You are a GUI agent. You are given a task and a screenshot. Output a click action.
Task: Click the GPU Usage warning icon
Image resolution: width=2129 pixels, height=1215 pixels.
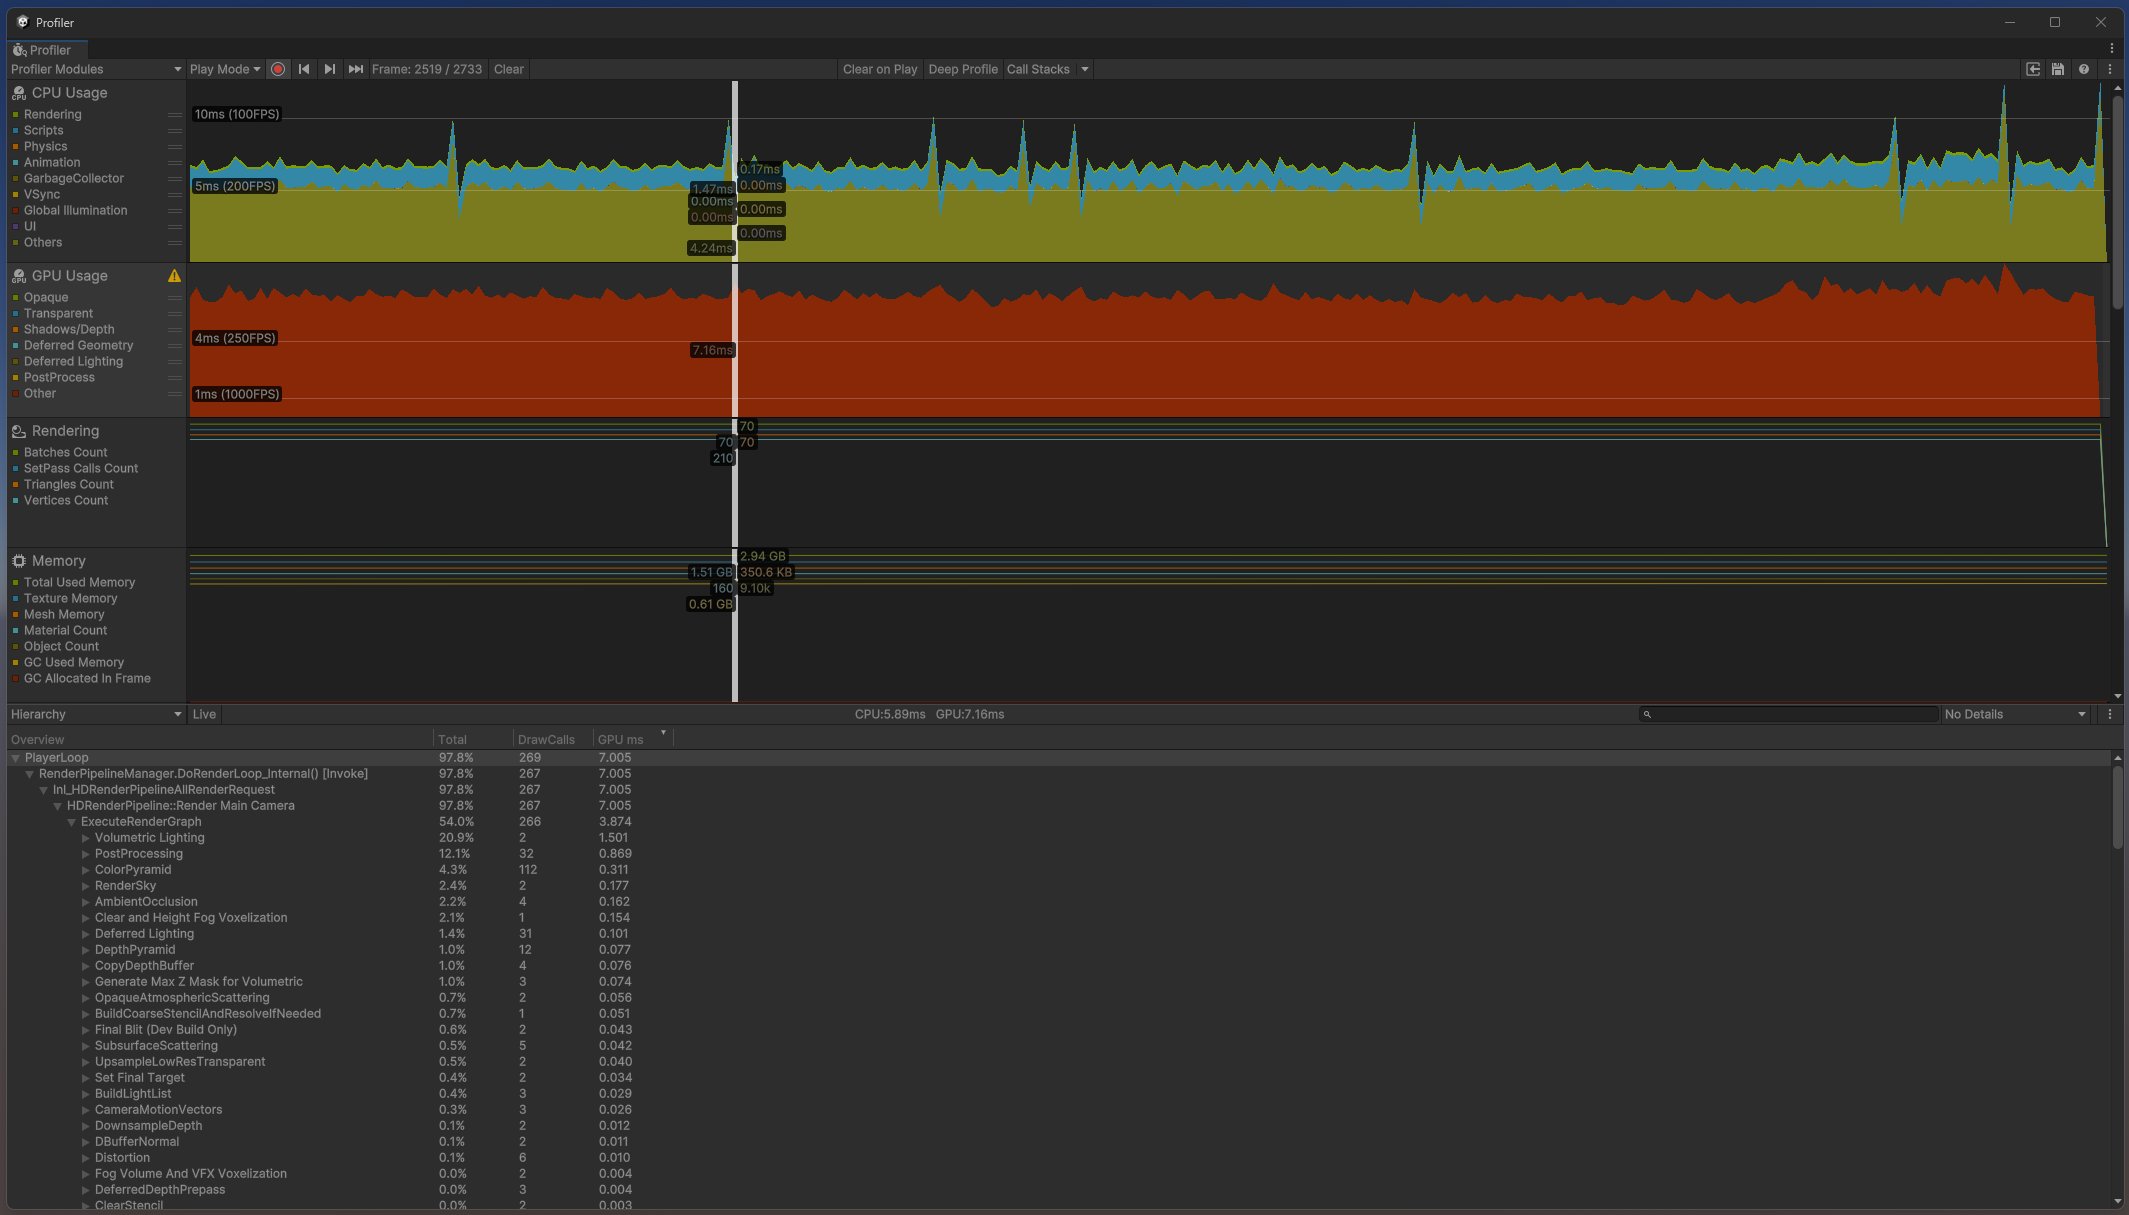tap(175, 276)
